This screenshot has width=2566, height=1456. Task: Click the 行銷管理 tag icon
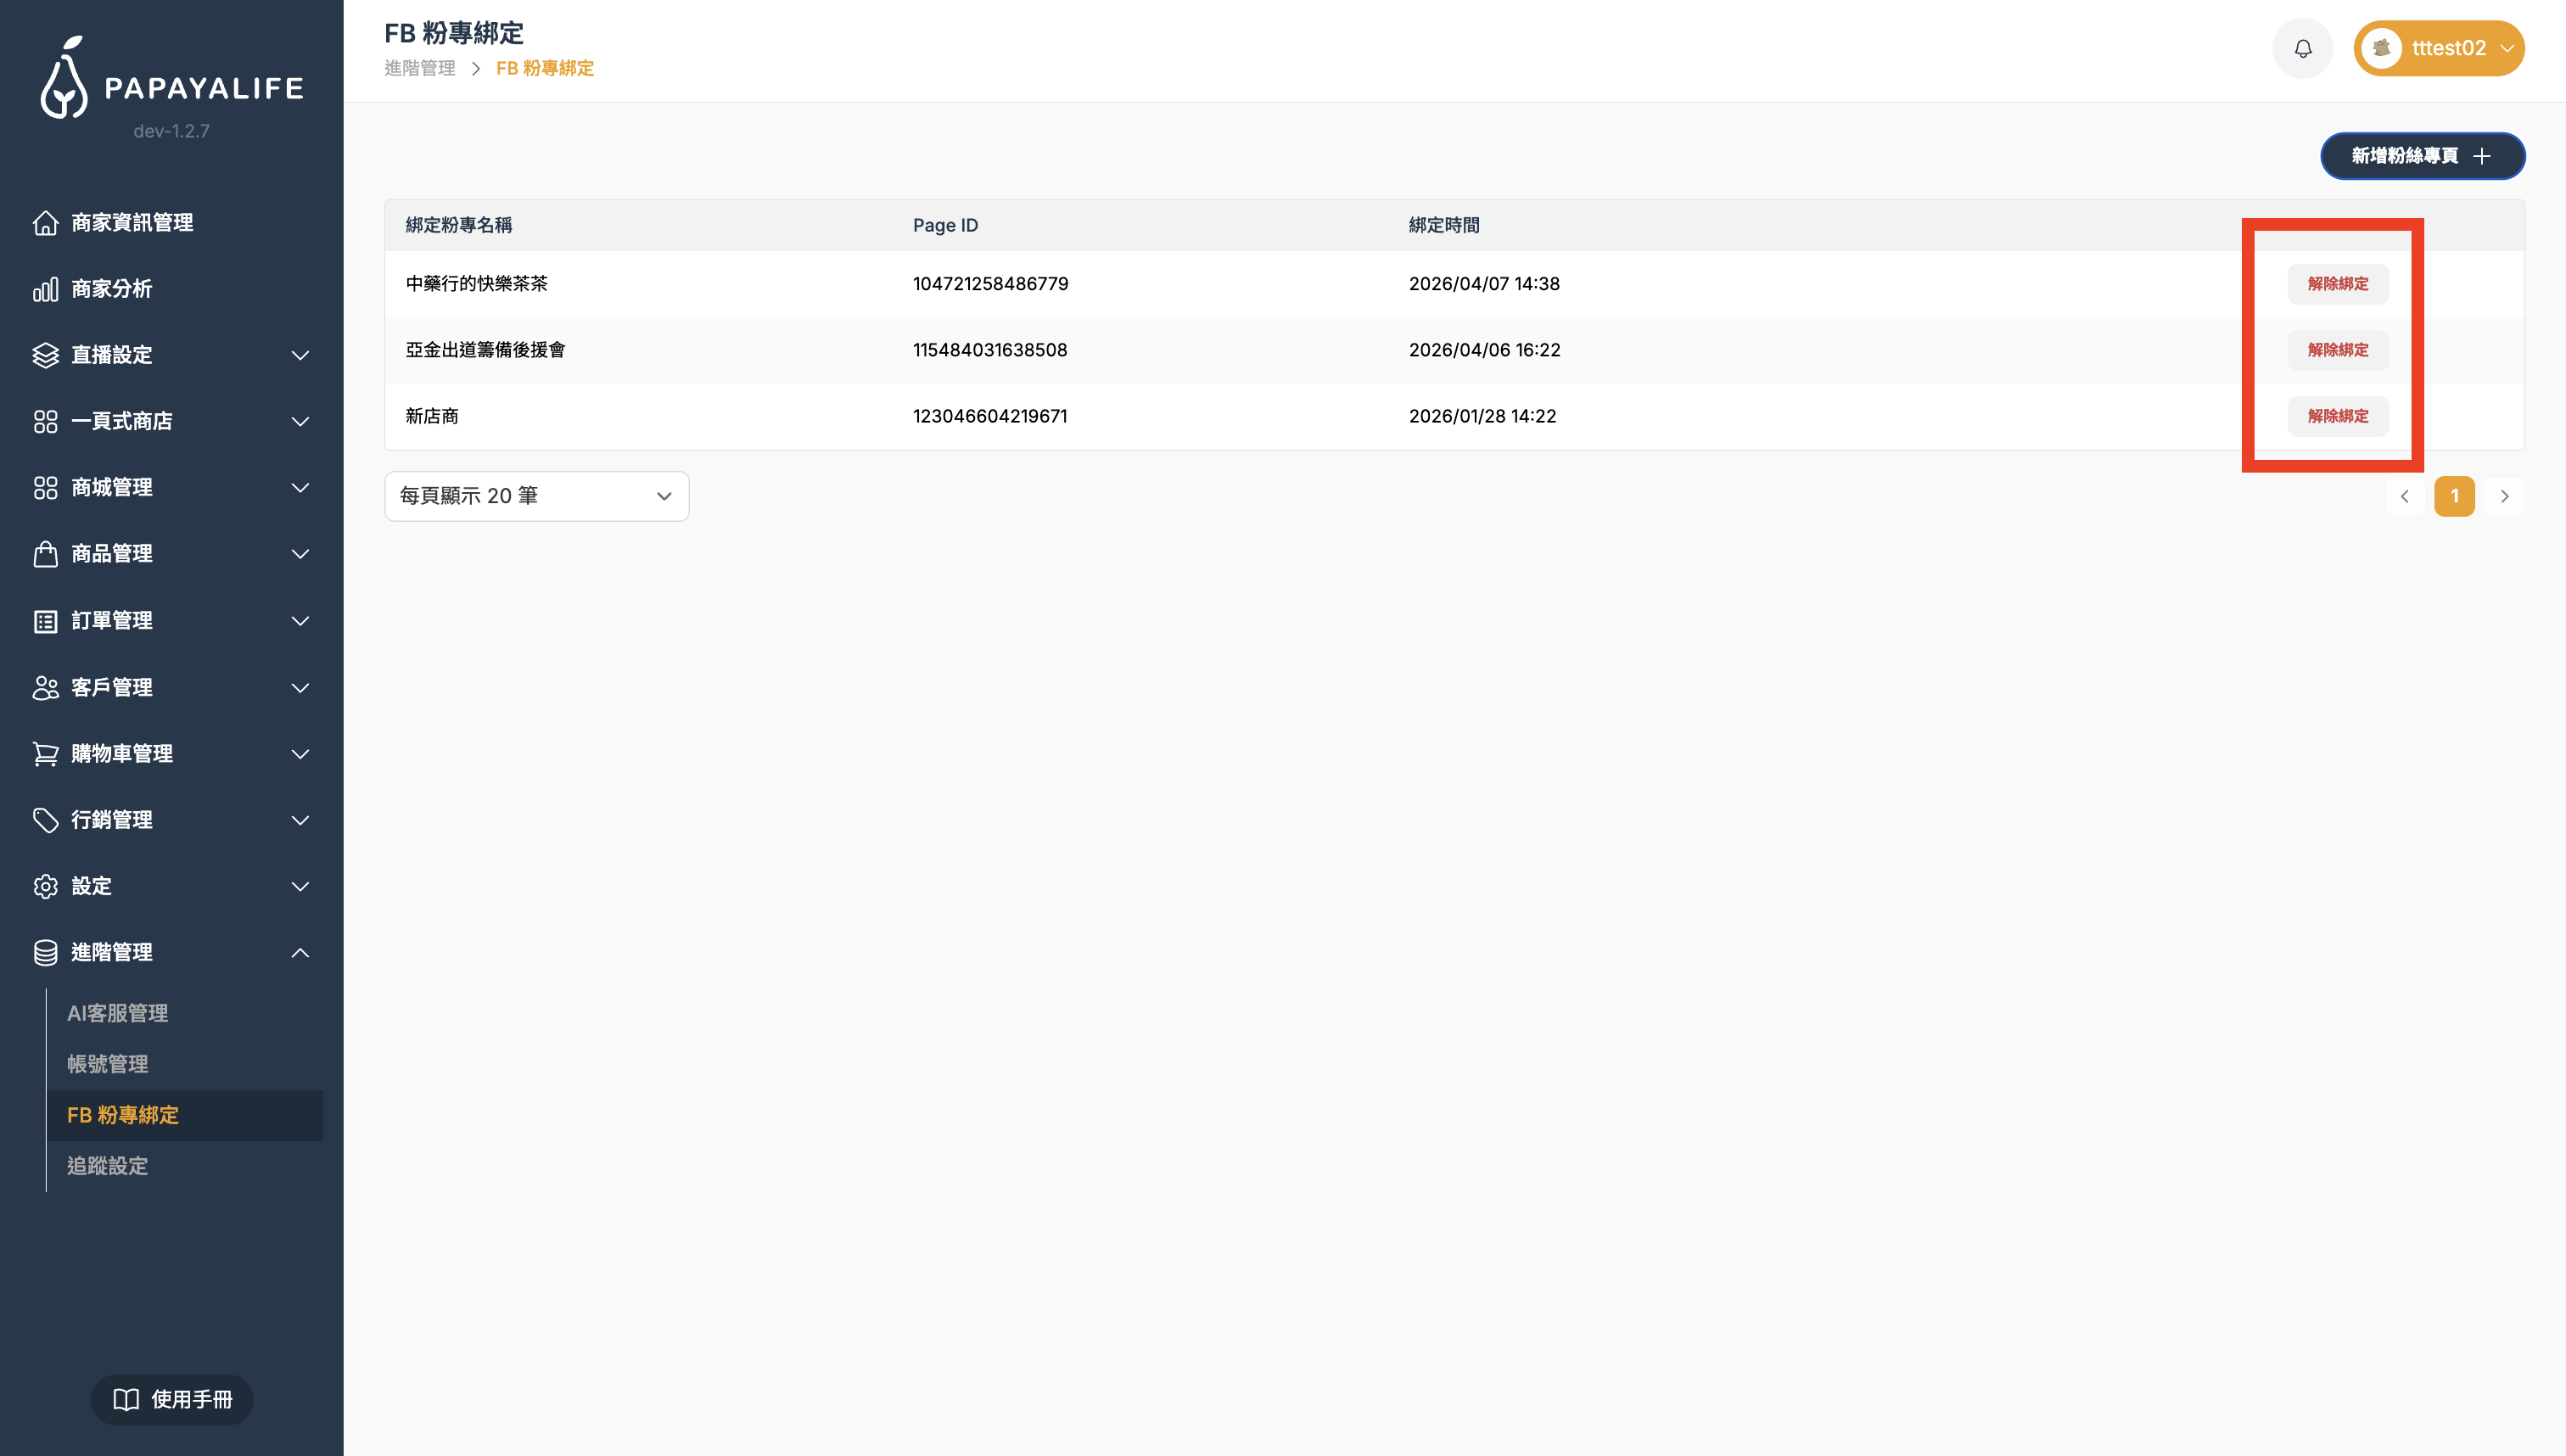pos(45,820)
